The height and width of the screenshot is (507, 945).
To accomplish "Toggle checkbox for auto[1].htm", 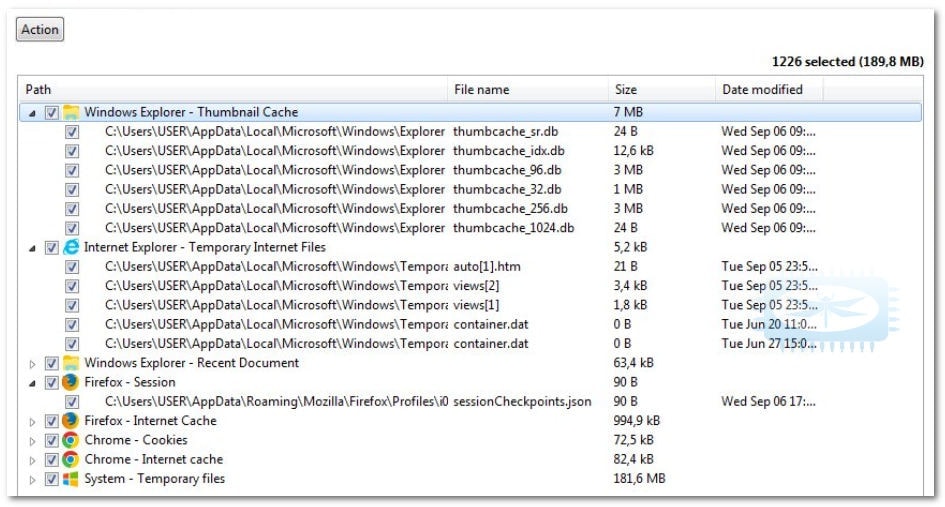I will (x=72, y=266).
